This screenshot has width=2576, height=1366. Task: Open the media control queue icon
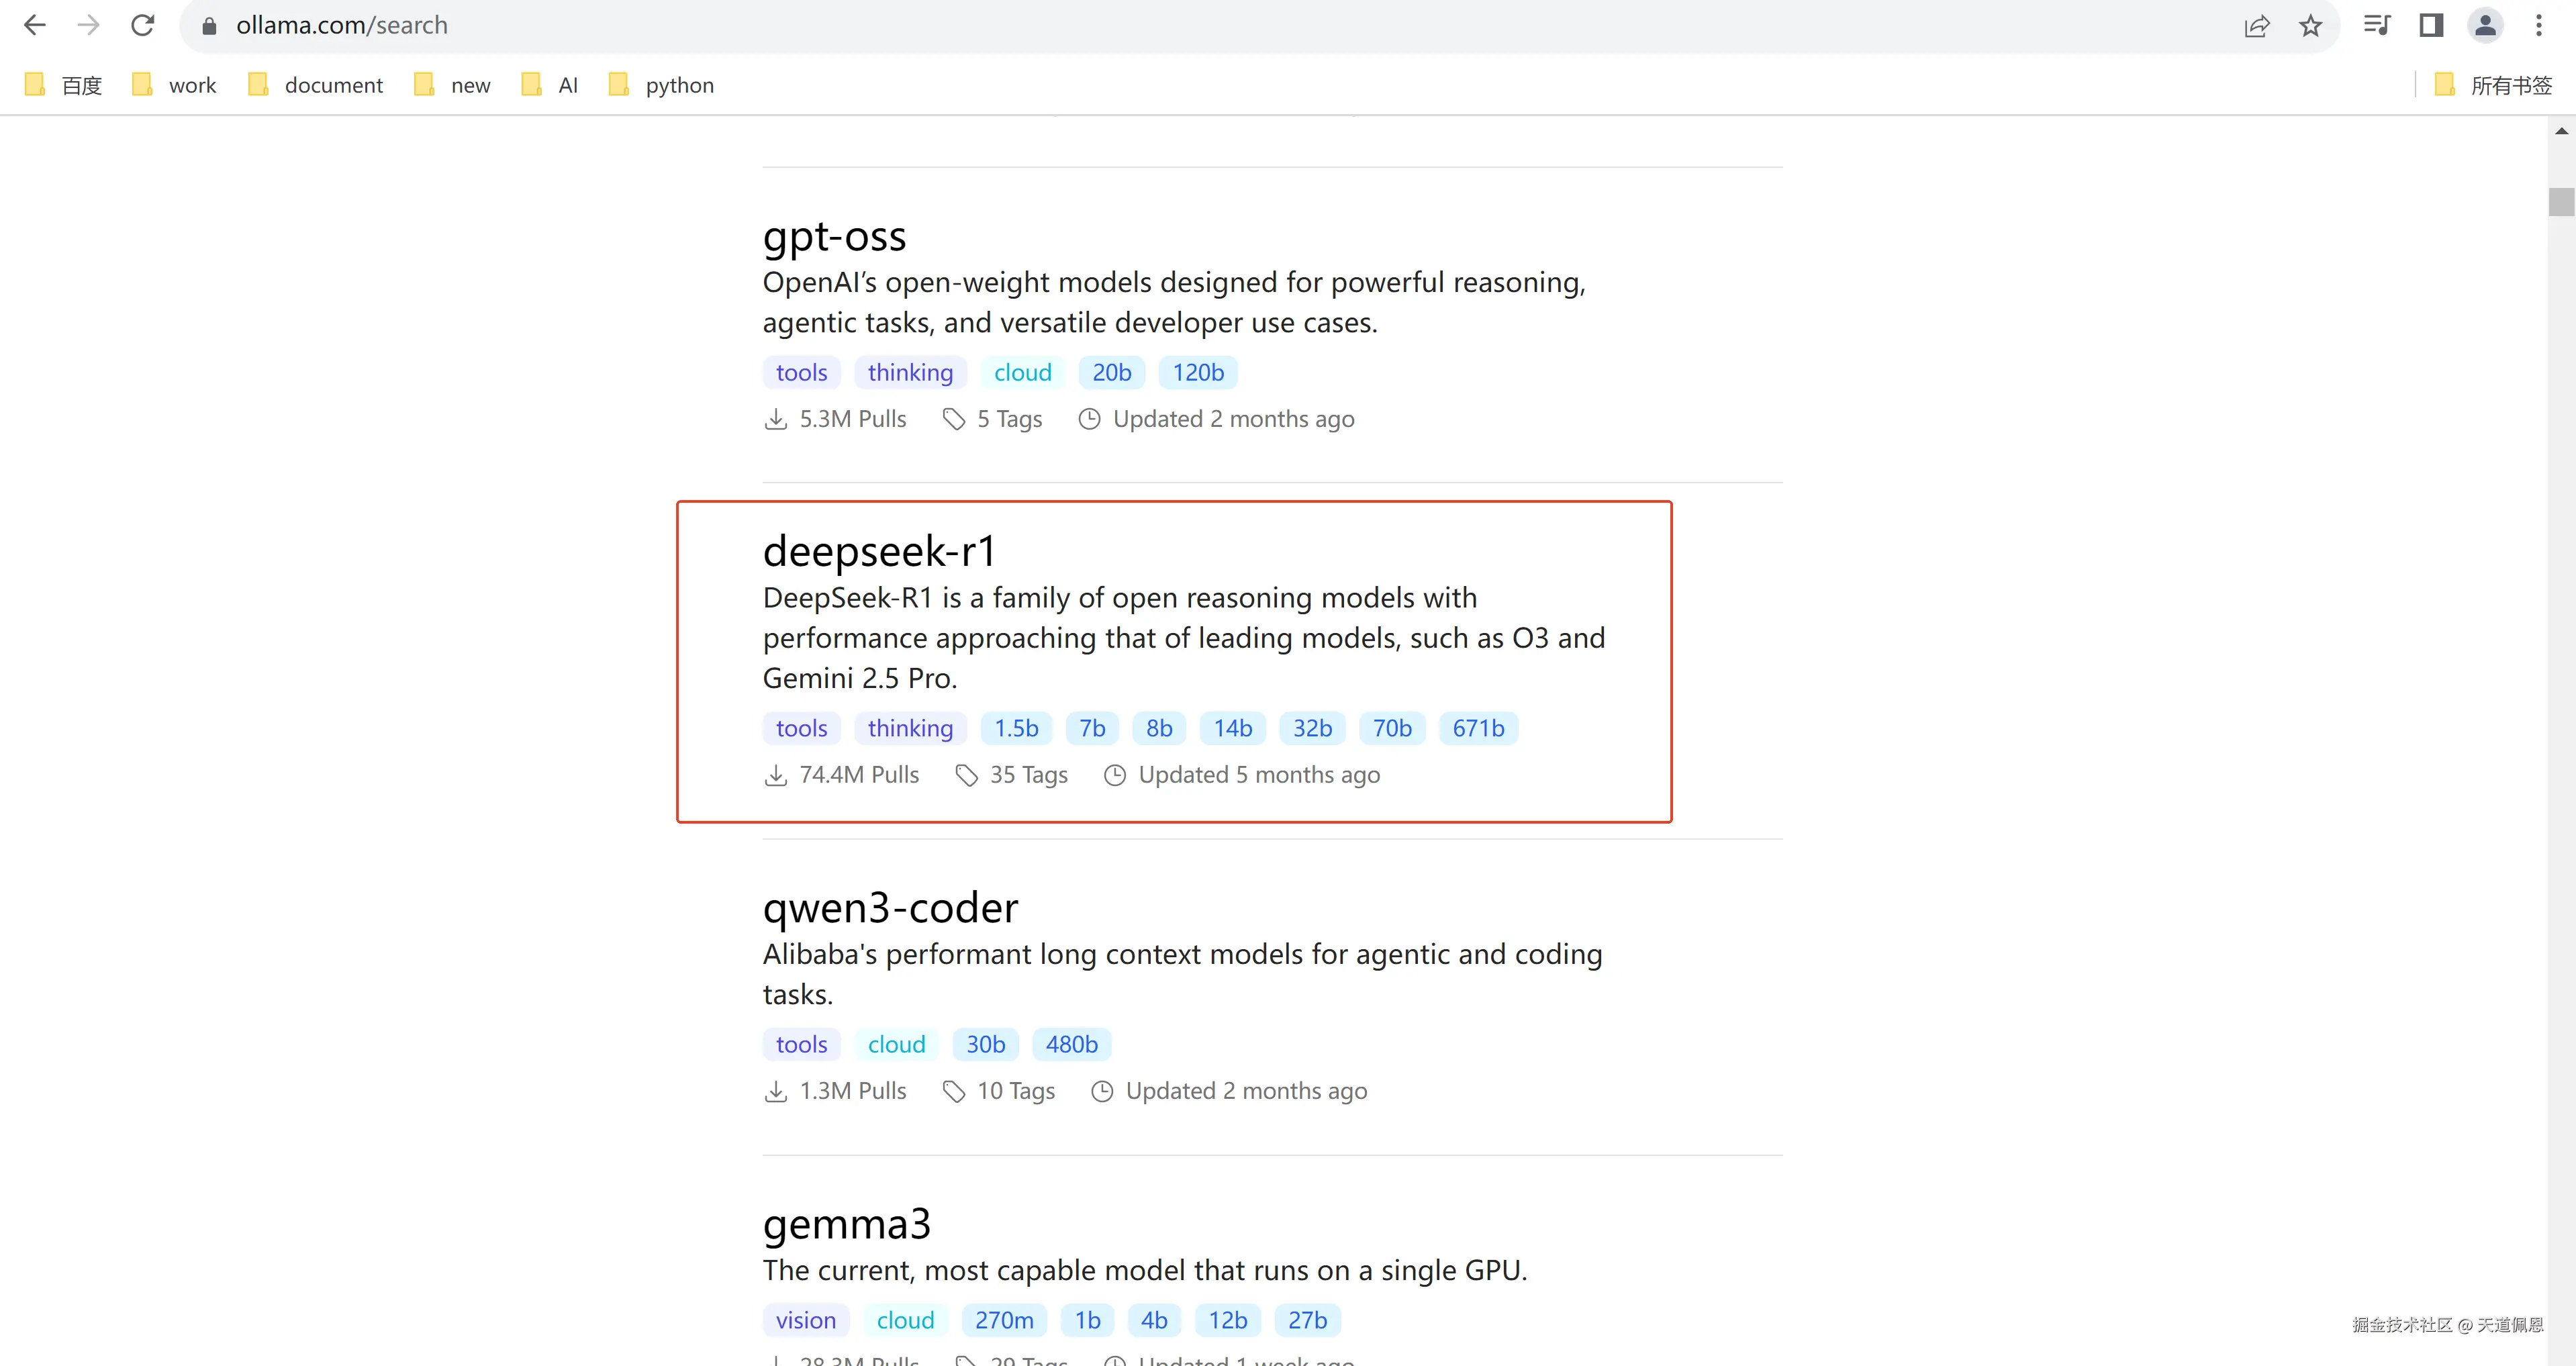2377,25
